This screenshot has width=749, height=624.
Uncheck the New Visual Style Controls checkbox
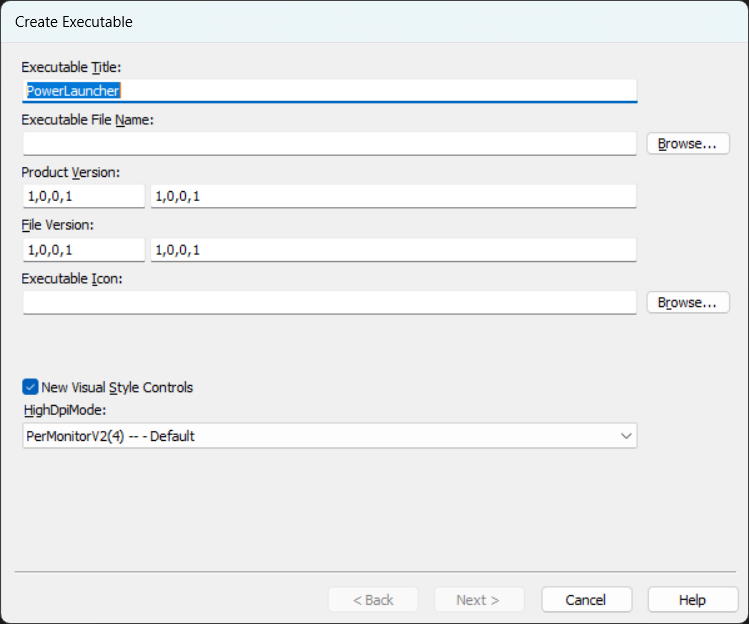(30, 387)
